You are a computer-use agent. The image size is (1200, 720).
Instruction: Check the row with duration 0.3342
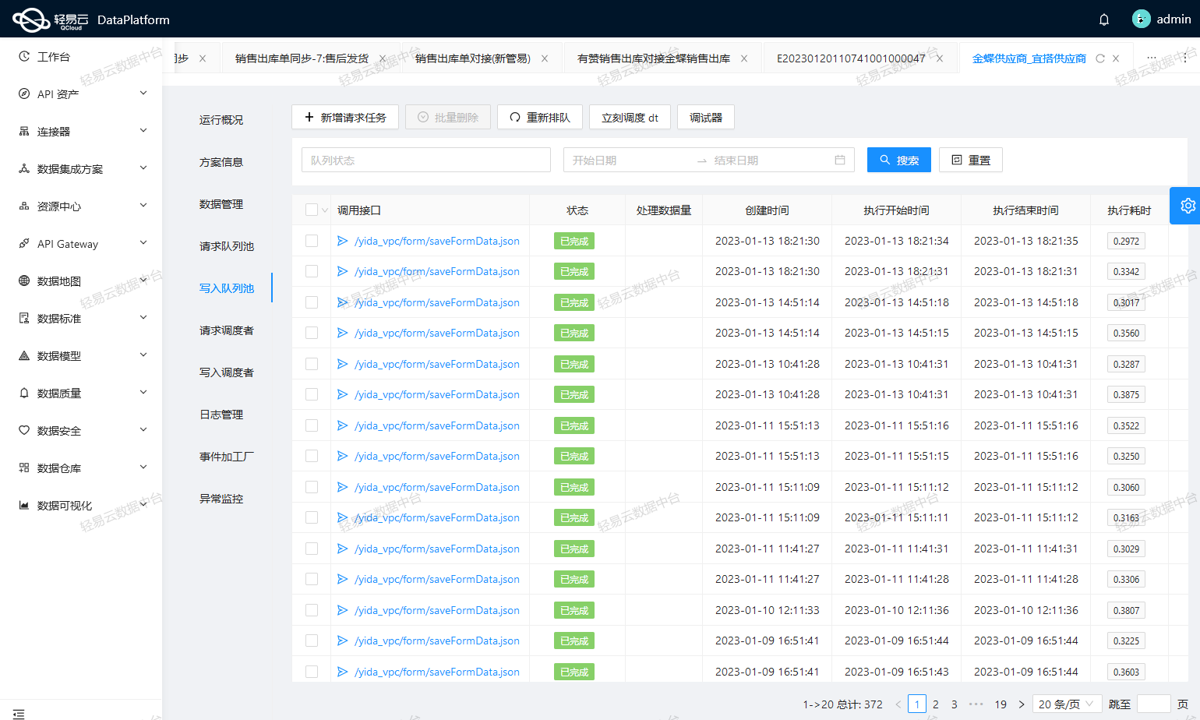click(x=311, y=271)
